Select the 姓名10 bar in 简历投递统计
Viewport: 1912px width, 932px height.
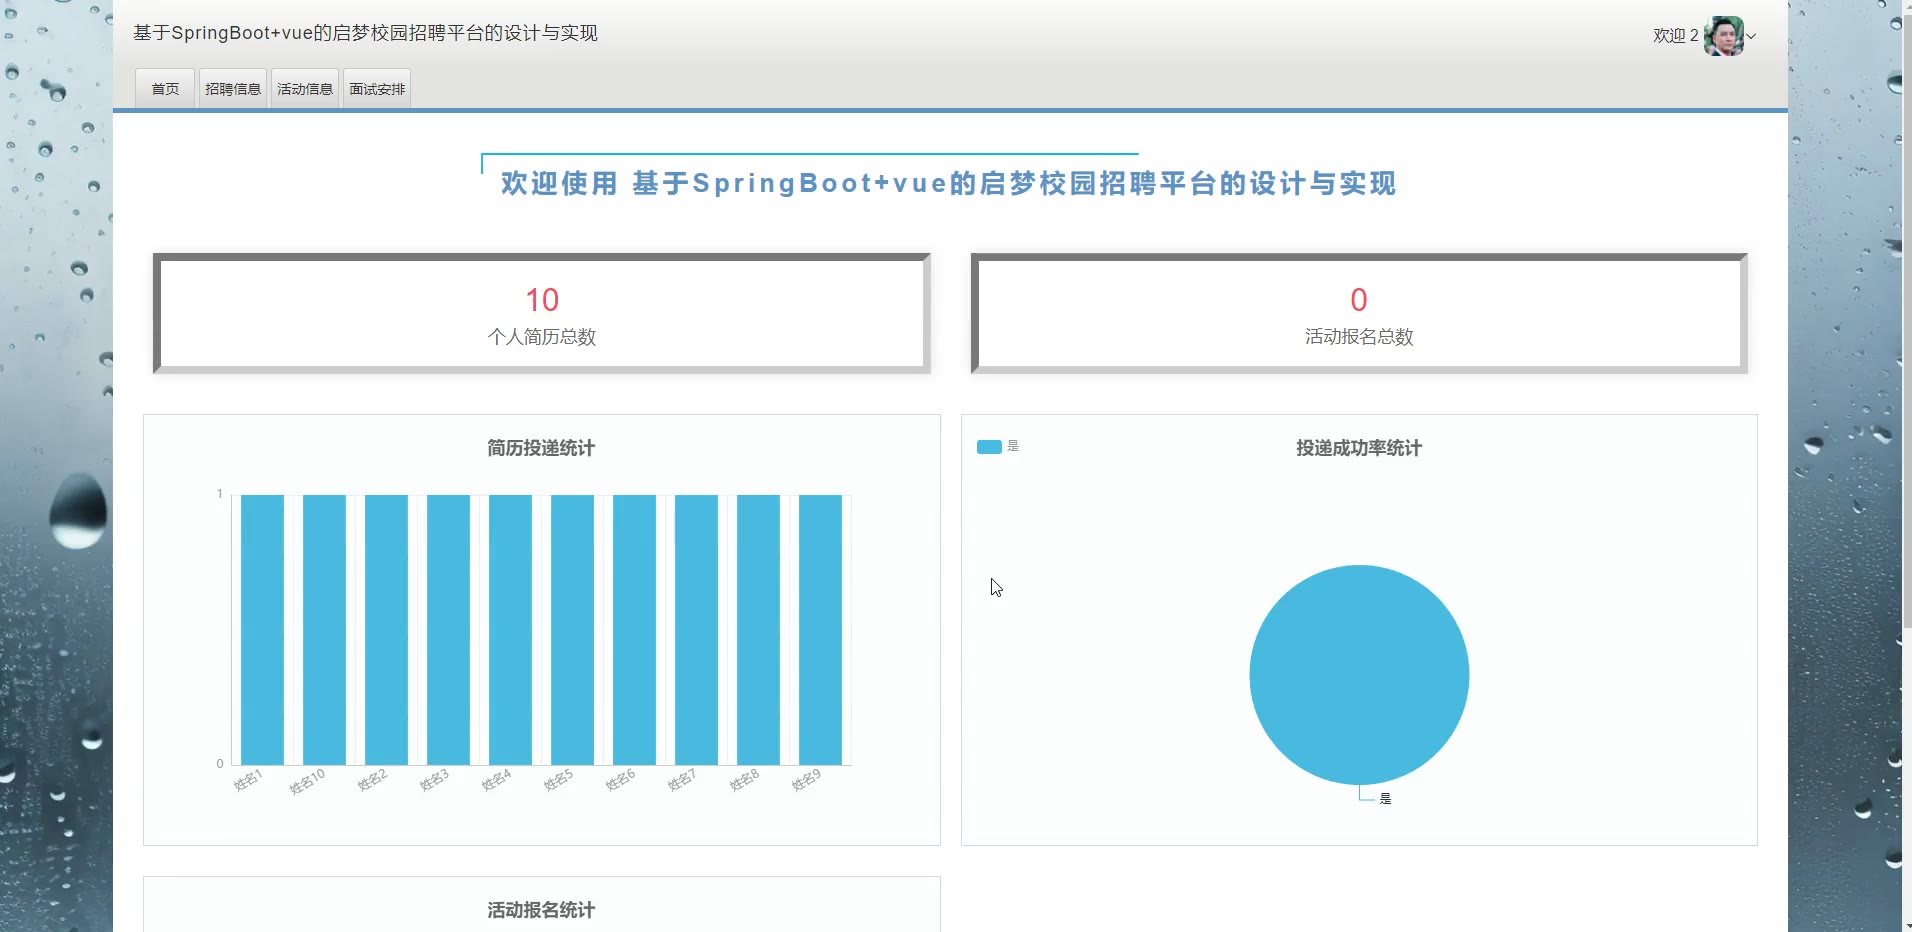[324, 630]
